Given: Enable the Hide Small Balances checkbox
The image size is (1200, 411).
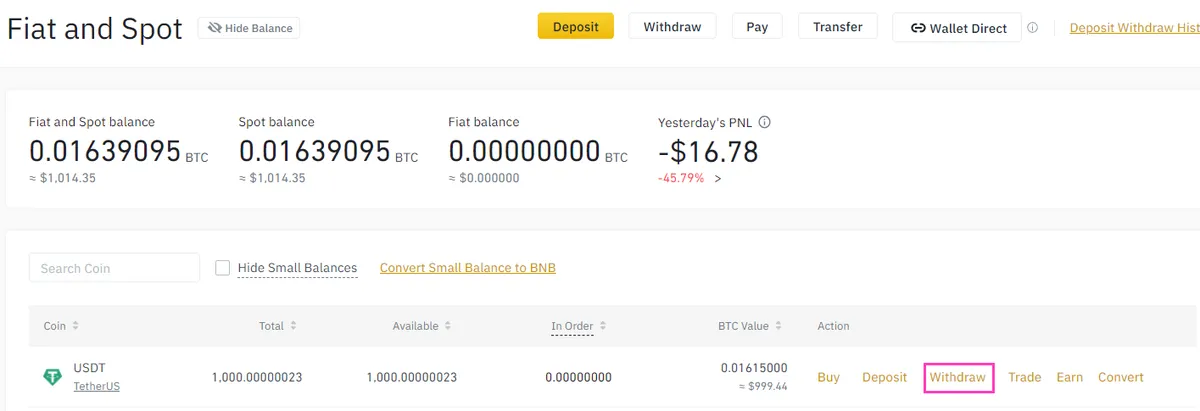Looking at the screenshot, I should coord(222,267).
